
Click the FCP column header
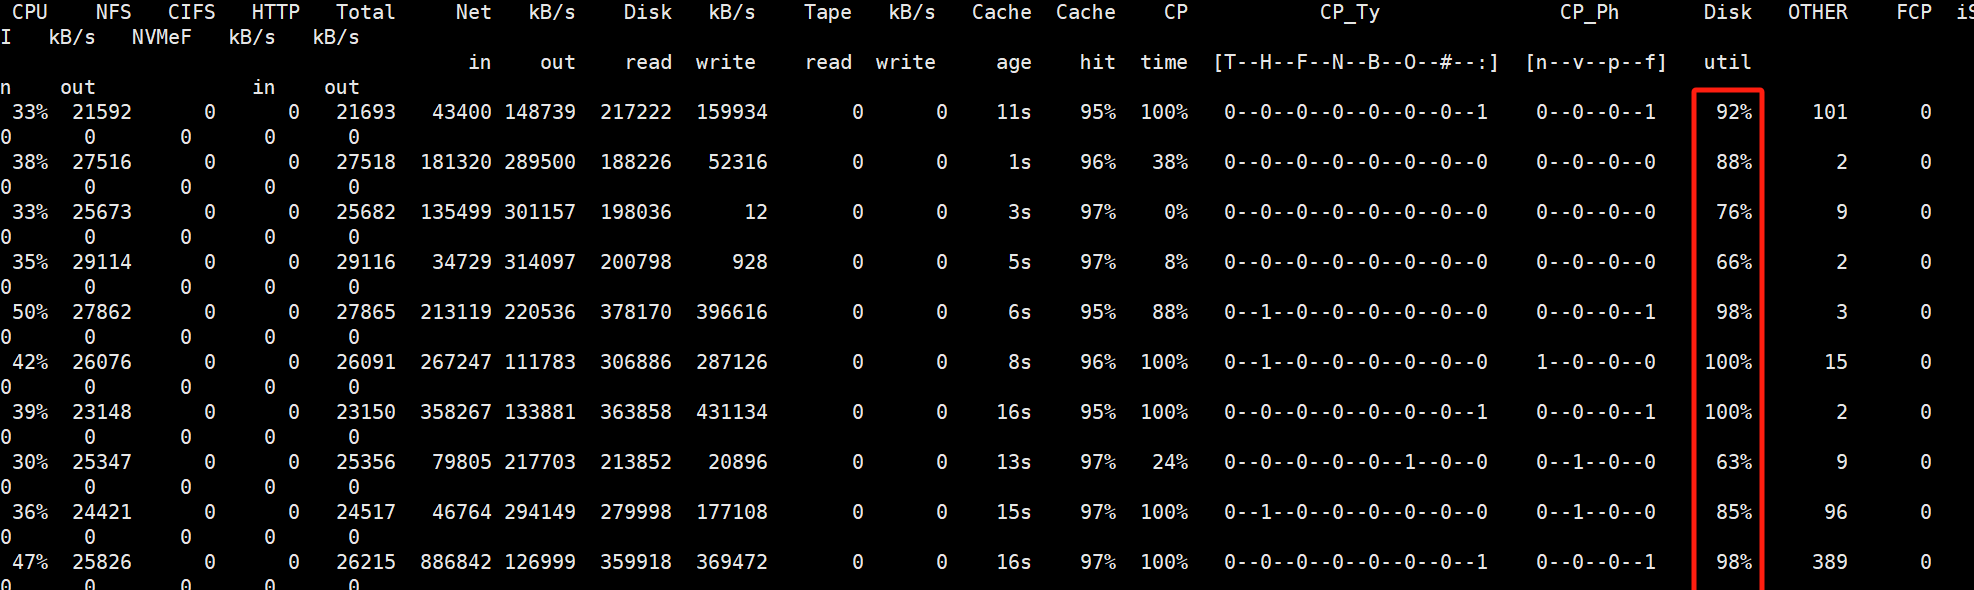(x=1914, y=12)
